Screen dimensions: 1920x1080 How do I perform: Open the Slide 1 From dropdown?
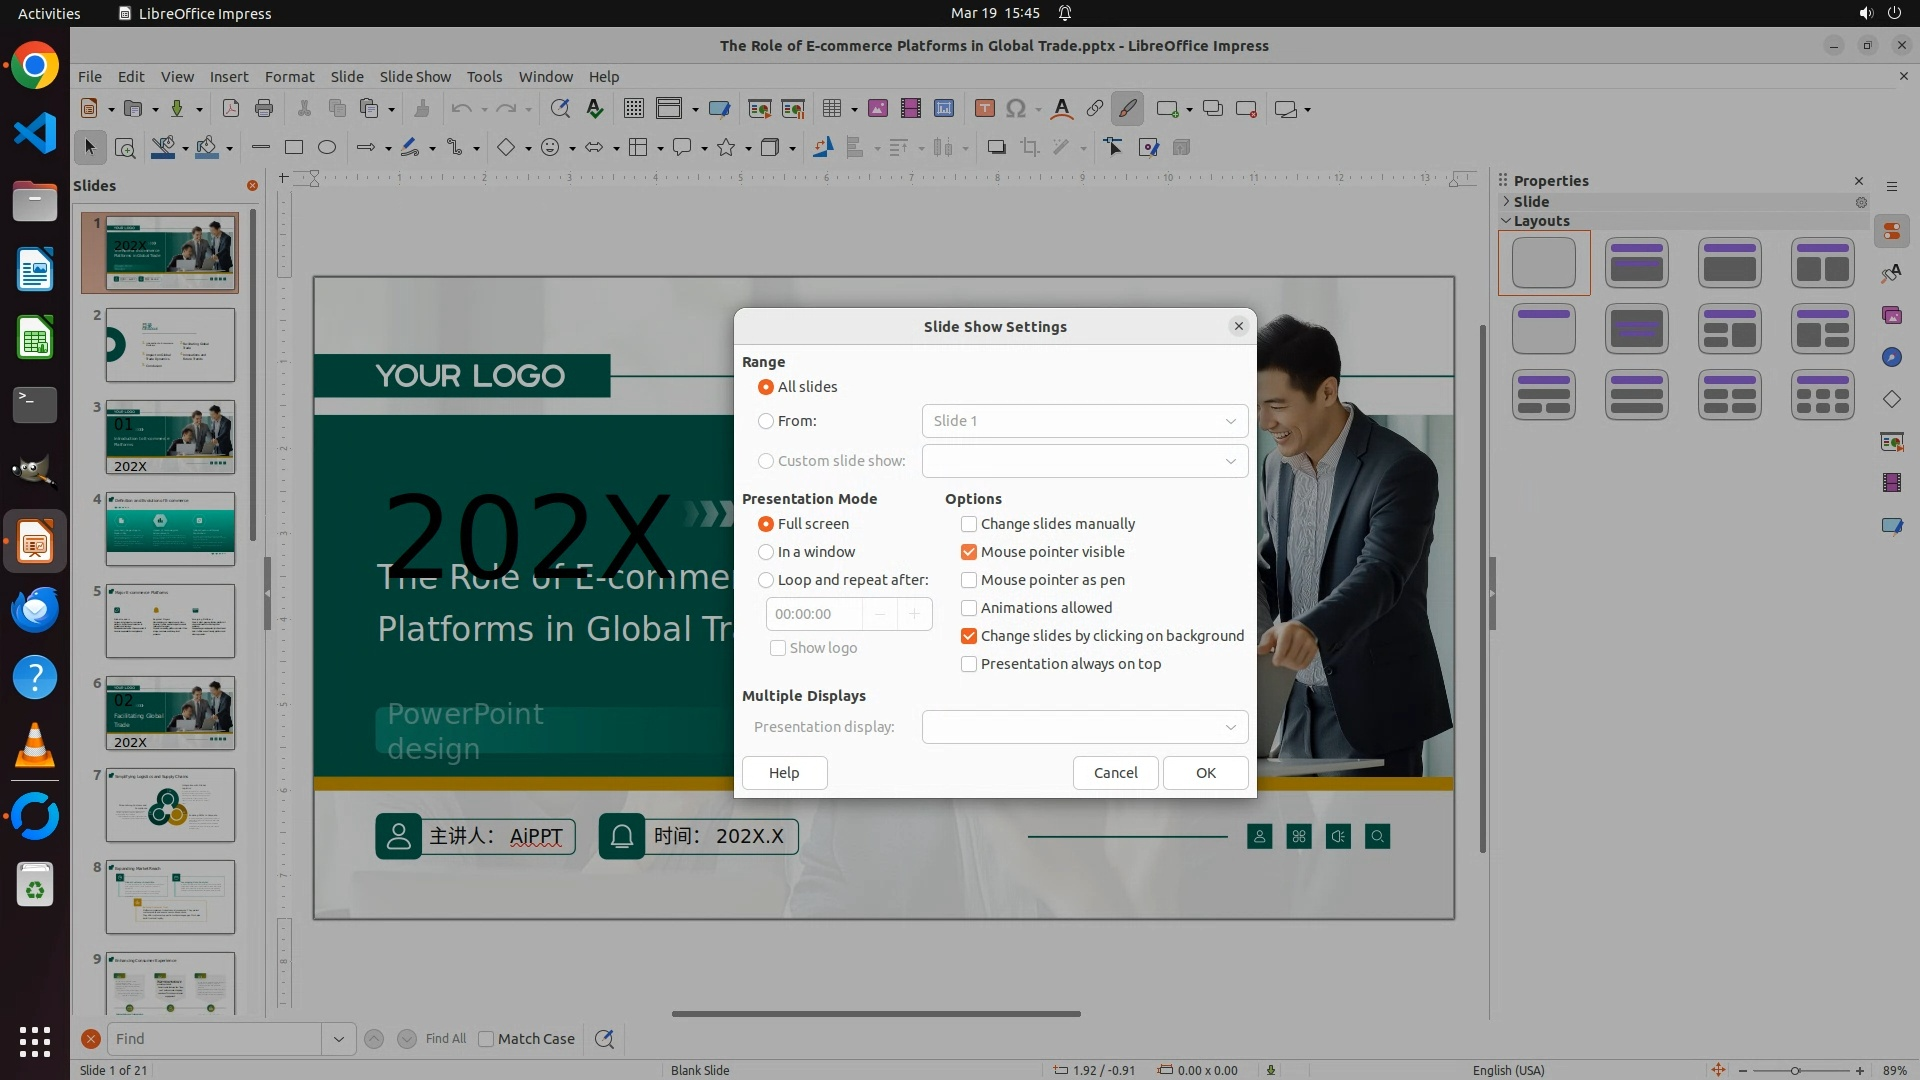1085,421
